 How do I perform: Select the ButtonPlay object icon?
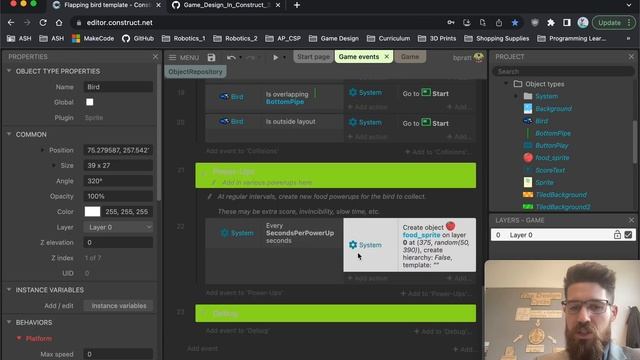(x=528, y=145)
